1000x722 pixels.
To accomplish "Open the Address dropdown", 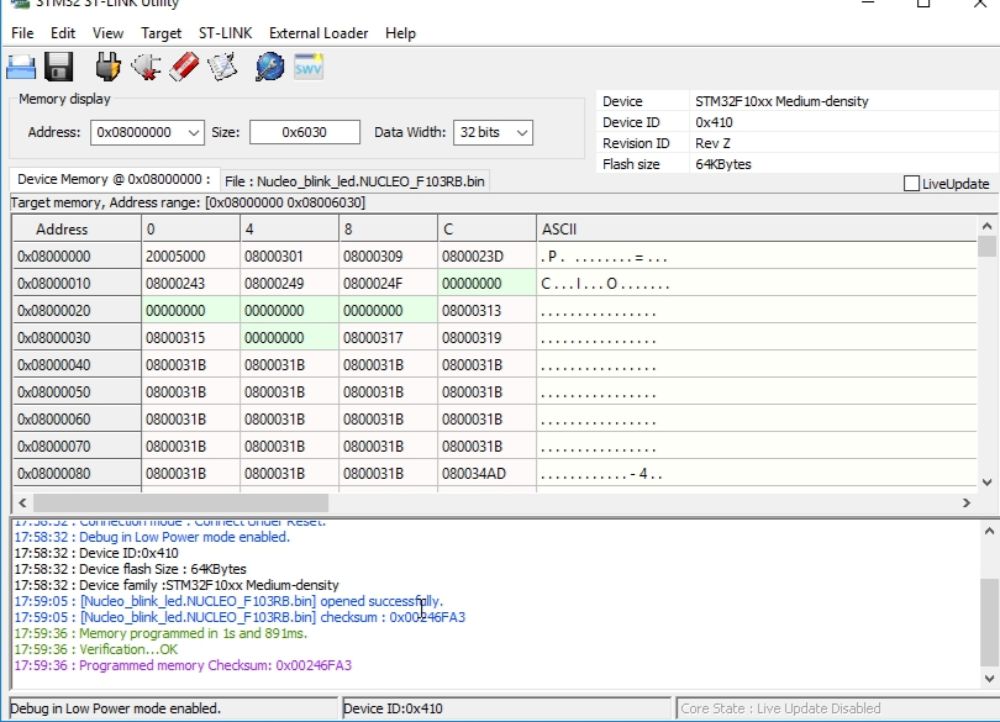I will coord(193,133).
